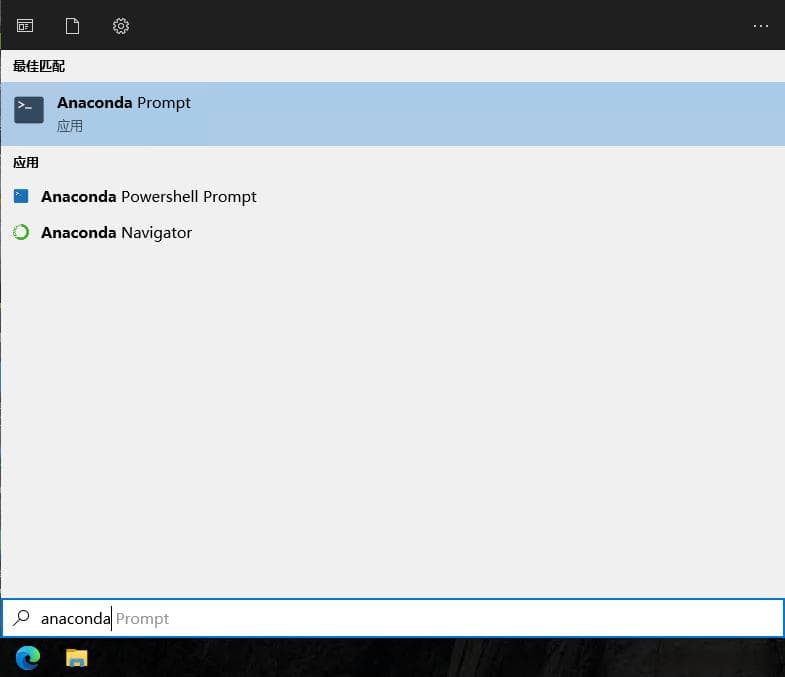Launch Anaconda Navigator from results
Screen dimensions: 785x677
pyautogui.click(x=392, y=232)
